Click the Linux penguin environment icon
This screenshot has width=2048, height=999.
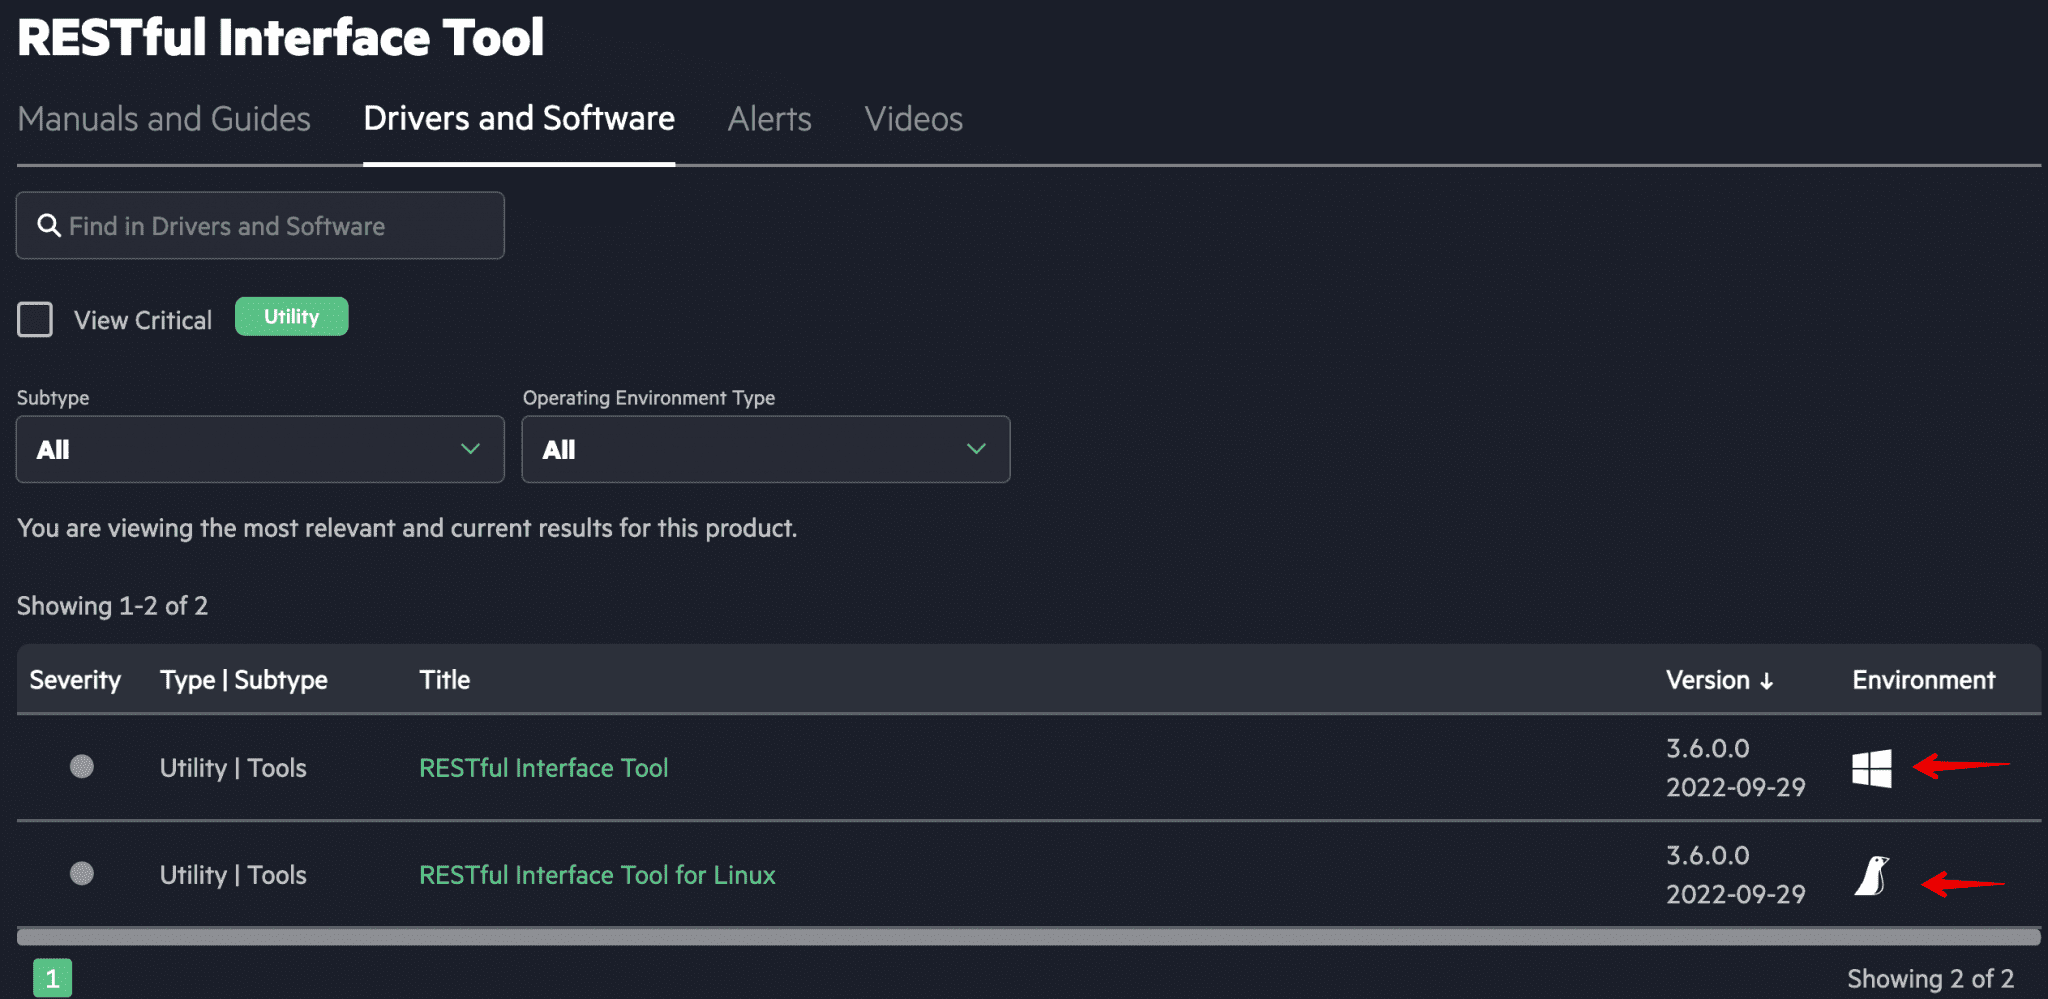coord(1872,875)
